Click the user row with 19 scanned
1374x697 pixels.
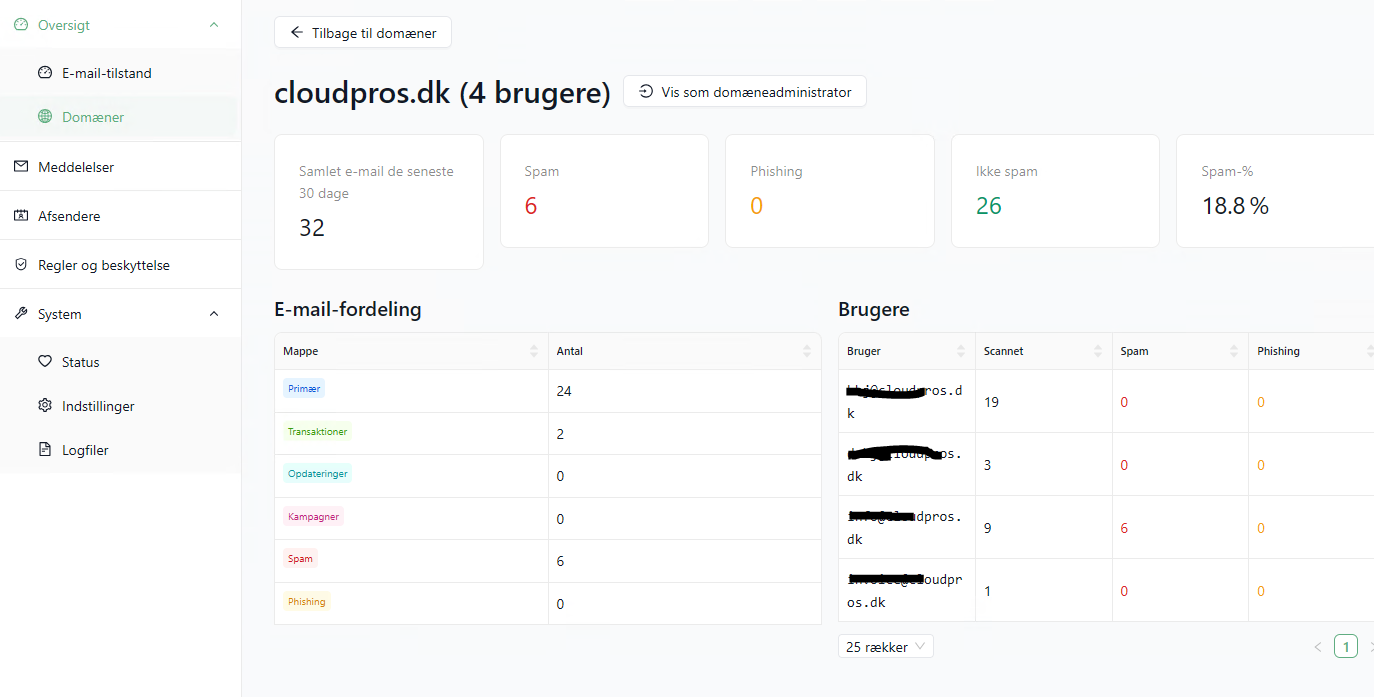pos(1106,402)
